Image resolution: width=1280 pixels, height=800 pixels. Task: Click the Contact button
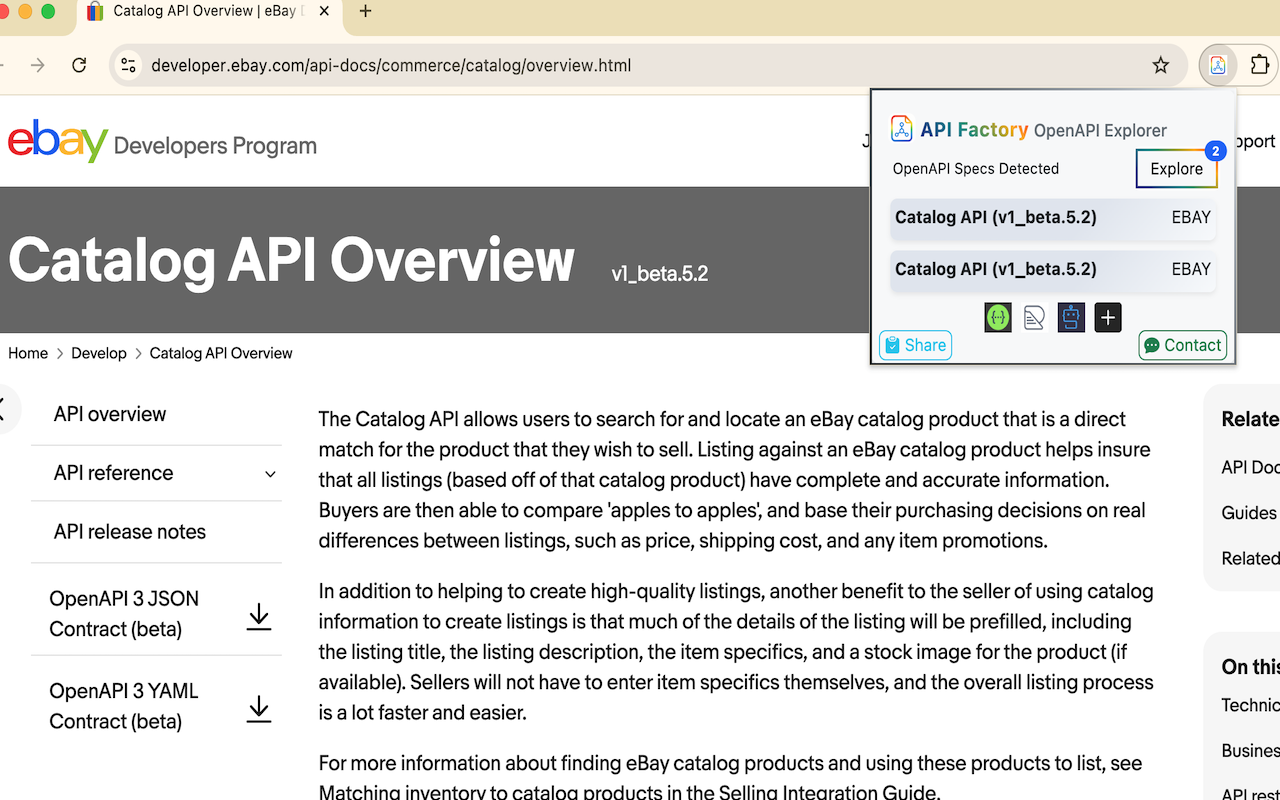pos(1183,345)
